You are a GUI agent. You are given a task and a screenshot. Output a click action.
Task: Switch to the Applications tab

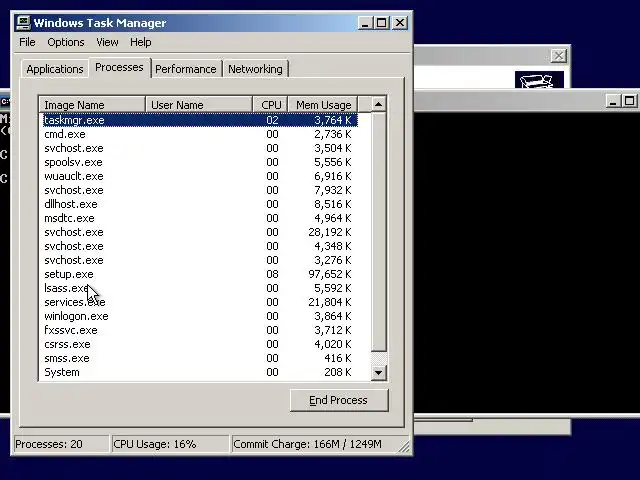[x=55, y=69]
